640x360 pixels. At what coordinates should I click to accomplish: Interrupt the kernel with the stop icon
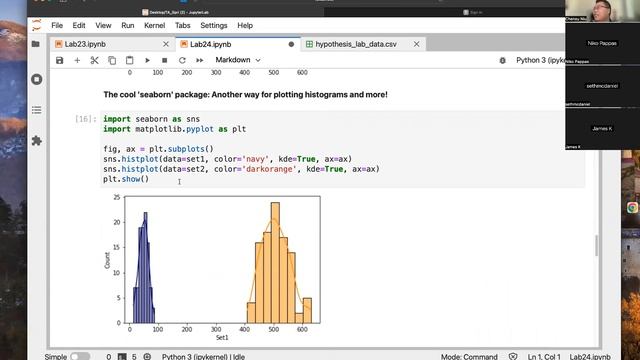click(x=164, y=60)
